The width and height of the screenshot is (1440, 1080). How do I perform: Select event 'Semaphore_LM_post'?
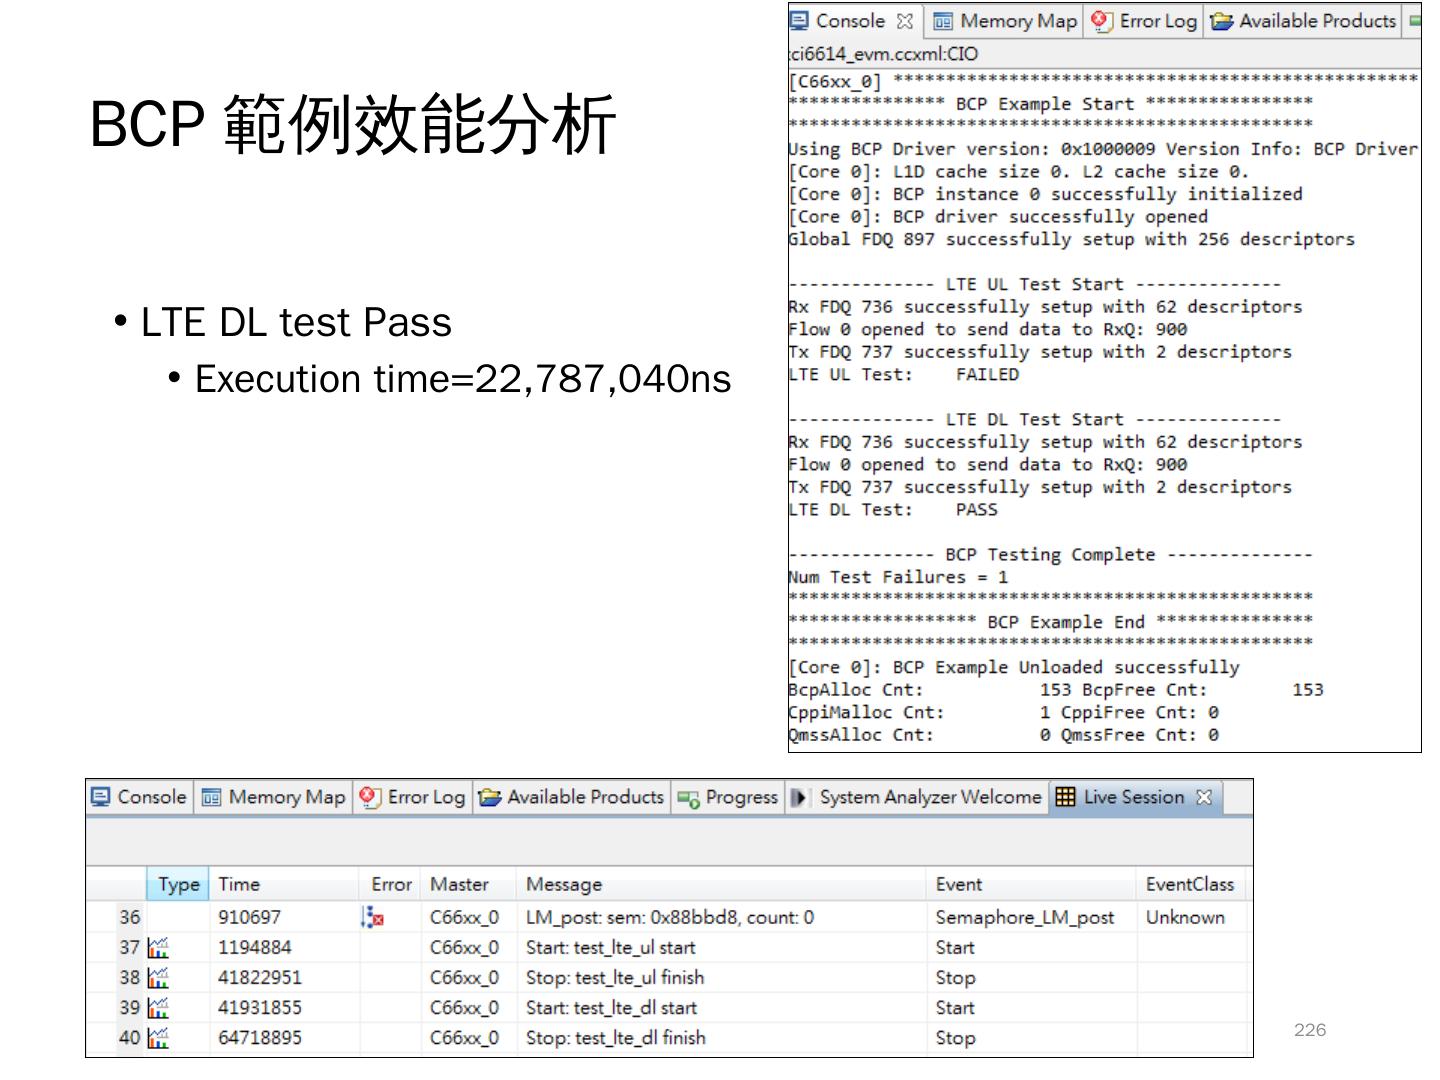(1024, 917)
